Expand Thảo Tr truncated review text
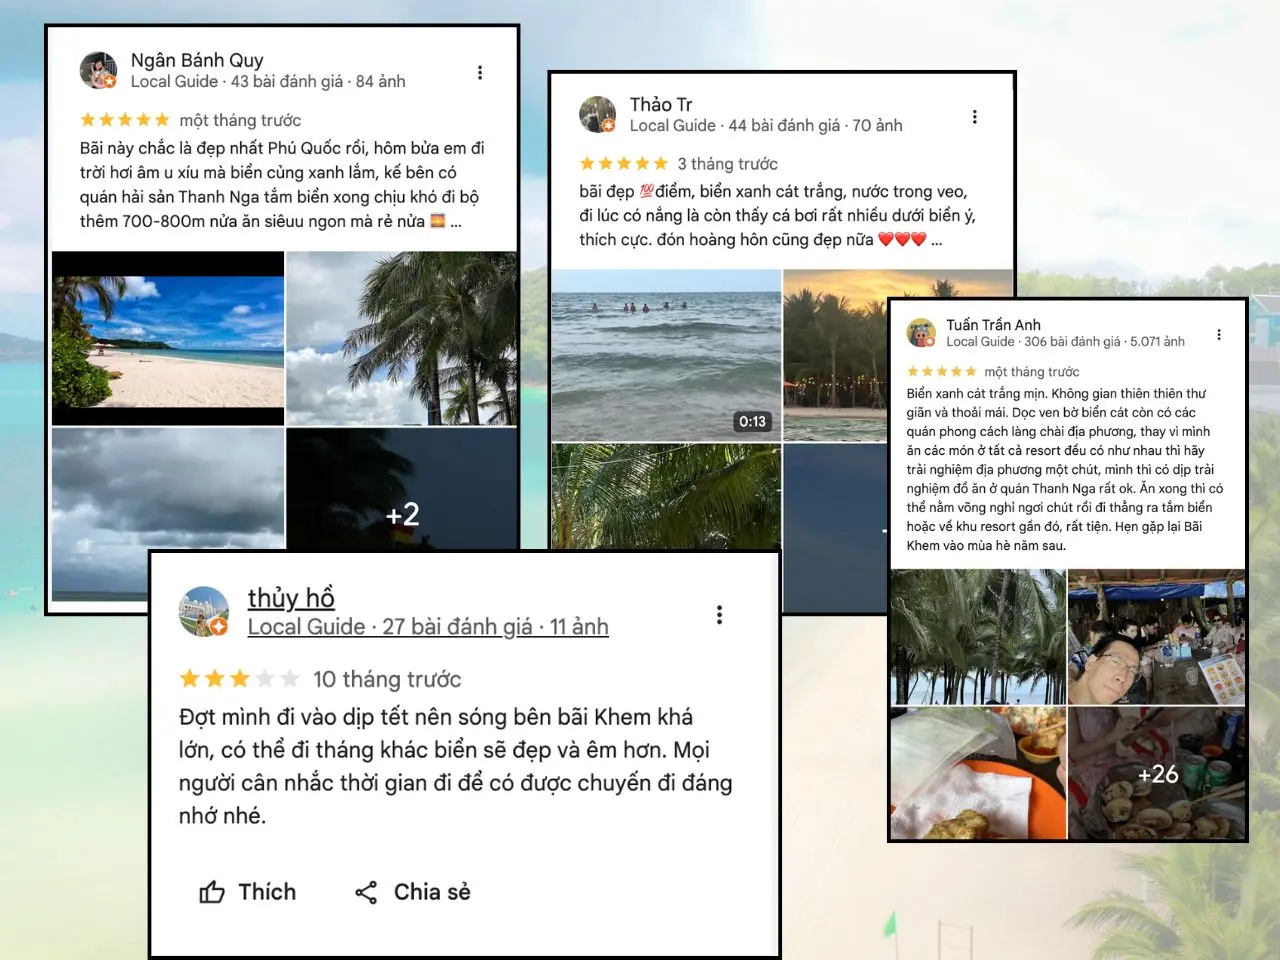The height and width of the screenshot is (960, 1280). (x=936, y=240)
